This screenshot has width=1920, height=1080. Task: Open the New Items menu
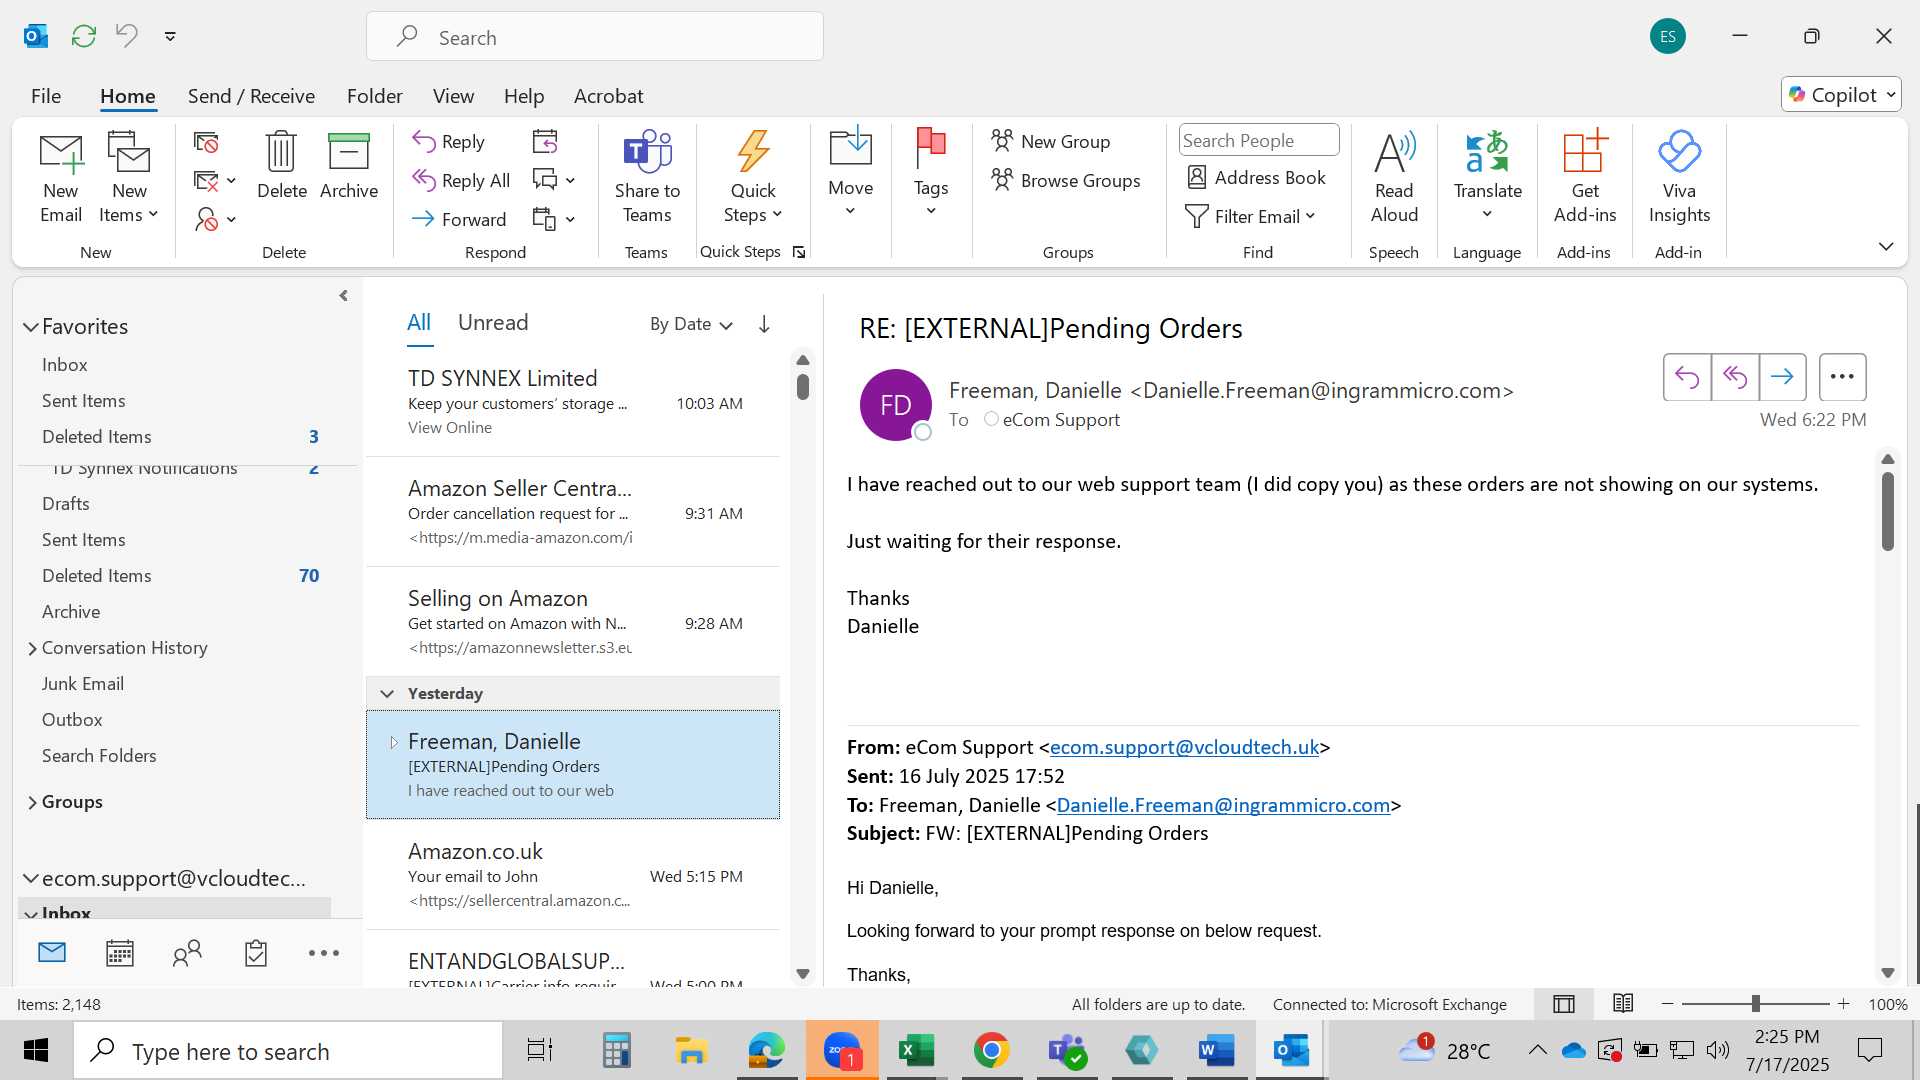pos(129,178)
